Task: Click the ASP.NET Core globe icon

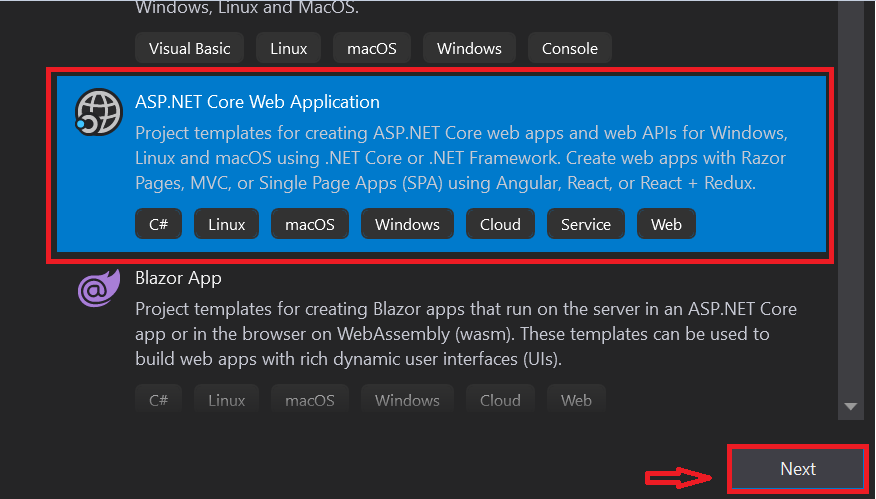Action: click(x=99, y=112)
